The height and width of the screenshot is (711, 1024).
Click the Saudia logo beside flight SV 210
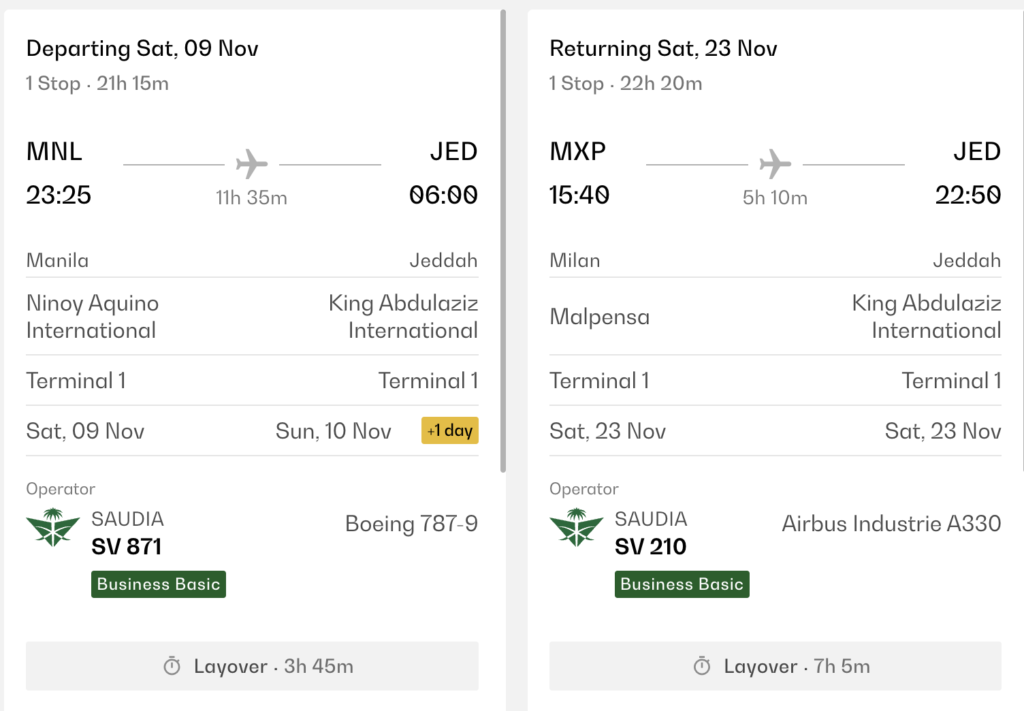[577, 528]
